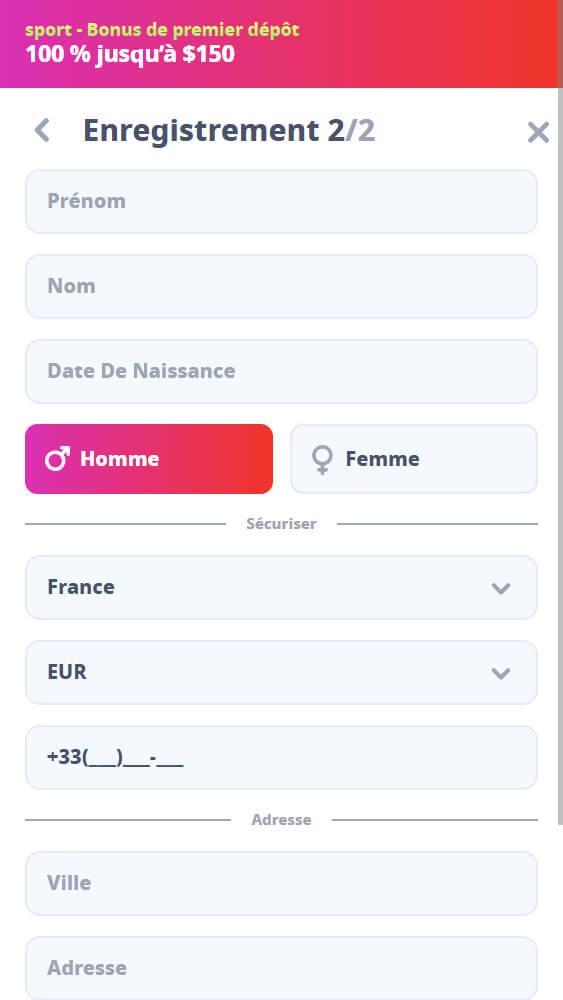Select the Femme gender option
This screenshot has height=1000, width=563.
[x=414, y=459]
